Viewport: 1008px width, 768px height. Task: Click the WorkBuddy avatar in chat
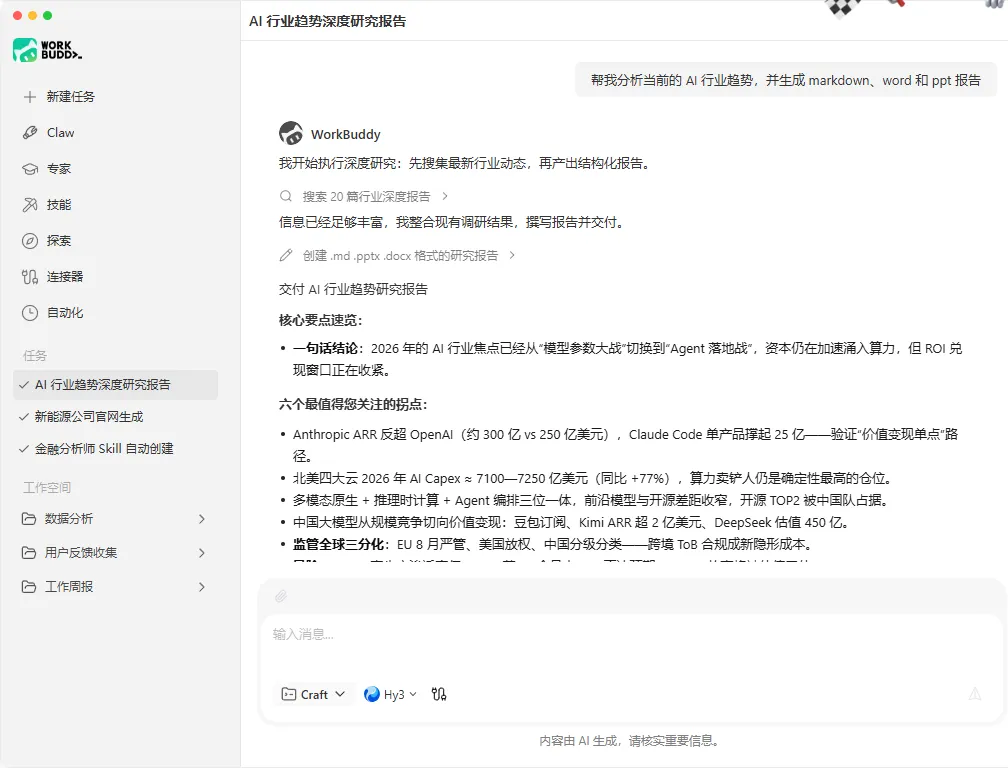pyautogui.click(x=291, y=134)
